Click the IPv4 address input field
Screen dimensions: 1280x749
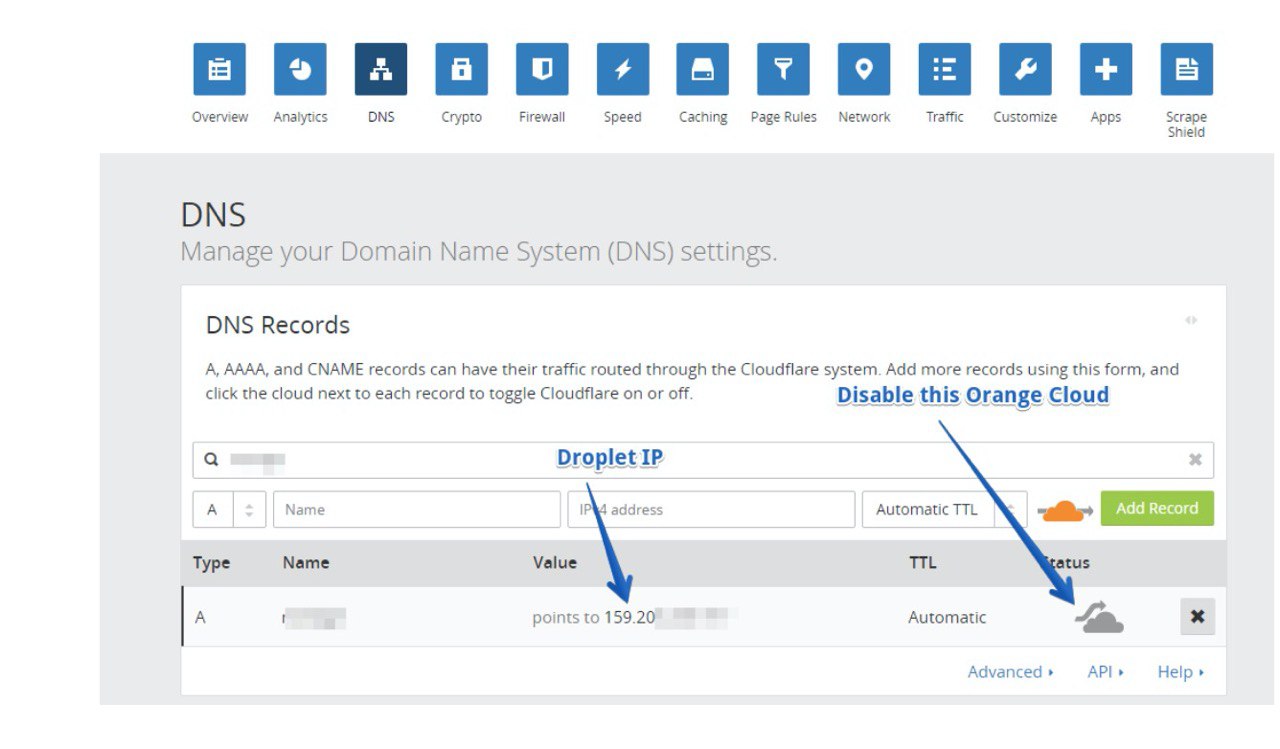[x=711, y=509]
